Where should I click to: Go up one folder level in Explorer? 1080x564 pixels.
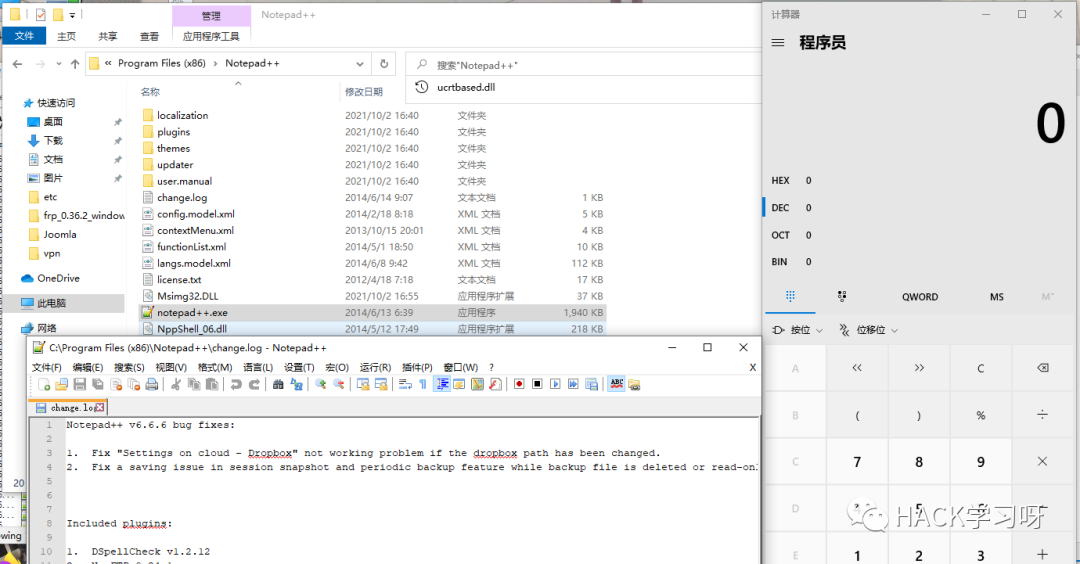(x=75, y=64)
